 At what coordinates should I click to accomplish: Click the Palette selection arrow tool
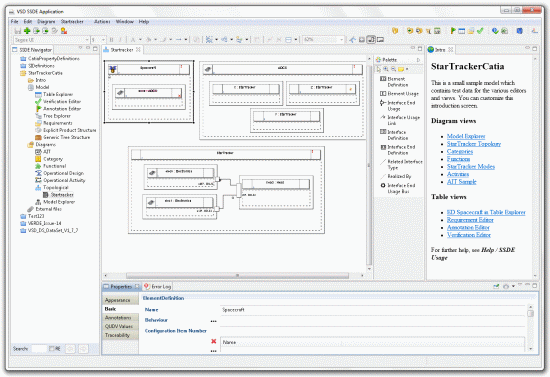379,69
